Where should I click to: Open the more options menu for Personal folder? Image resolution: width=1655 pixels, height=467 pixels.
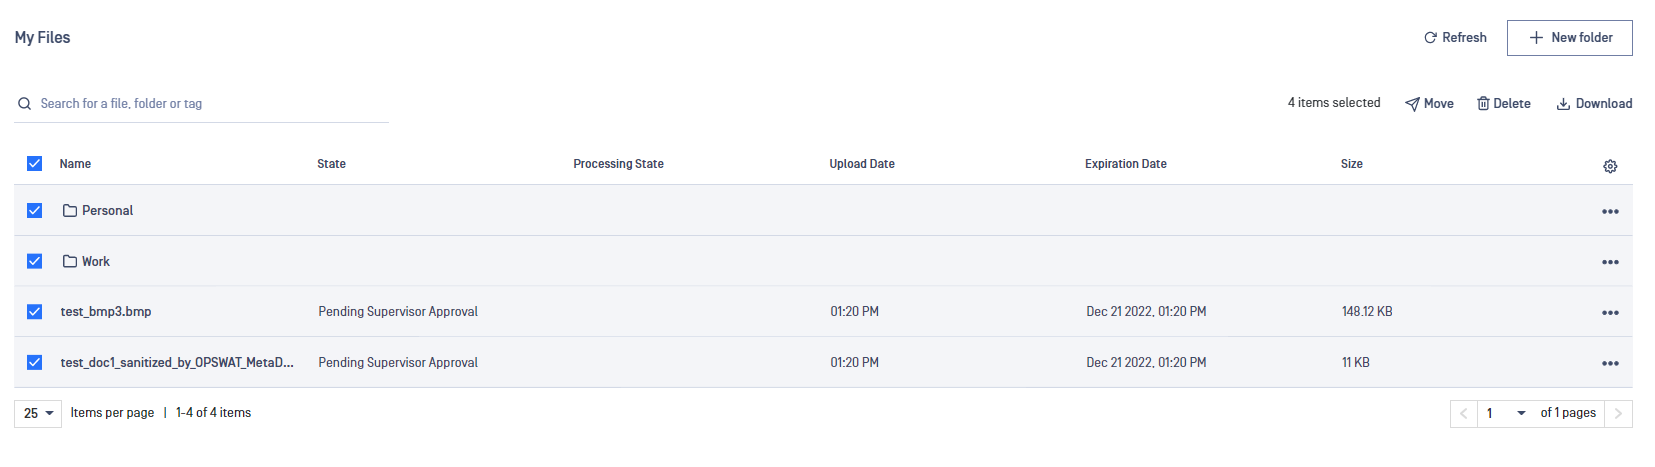click(x=1610, y=211)
